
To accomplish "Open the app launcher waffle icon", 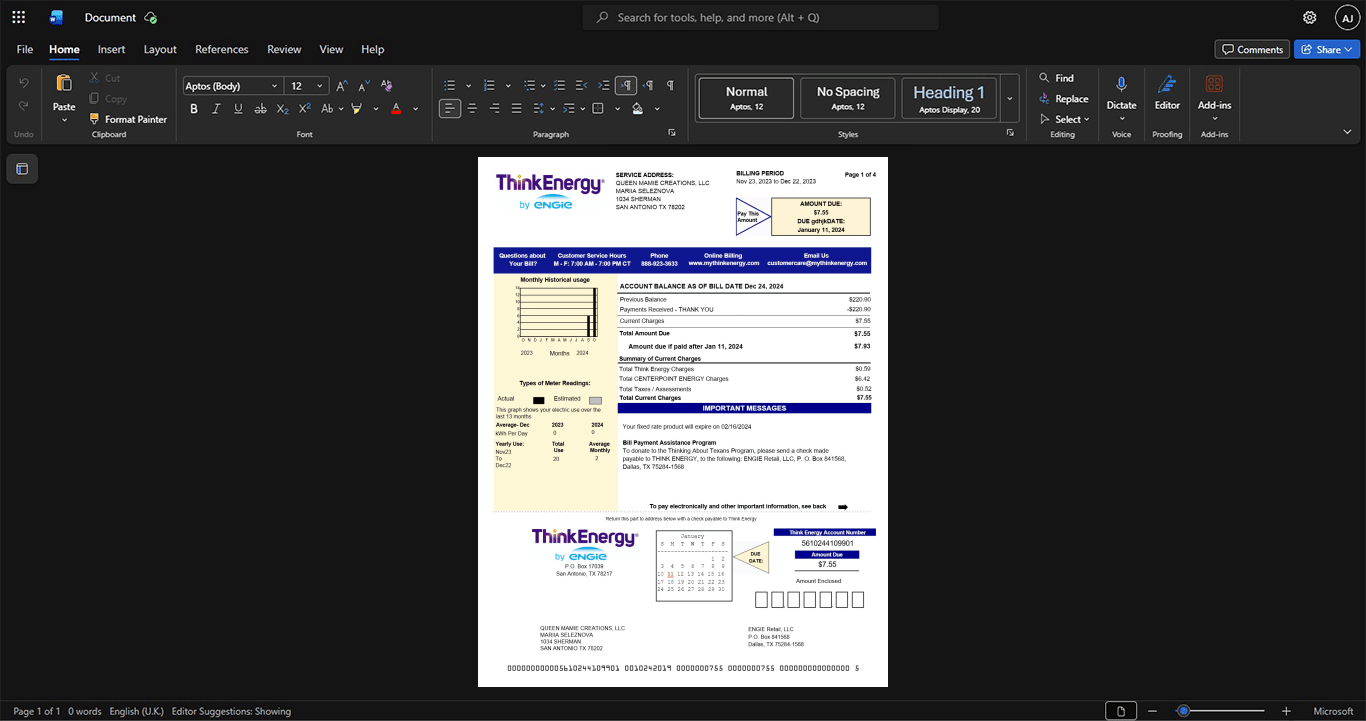I will coord(18,17).
